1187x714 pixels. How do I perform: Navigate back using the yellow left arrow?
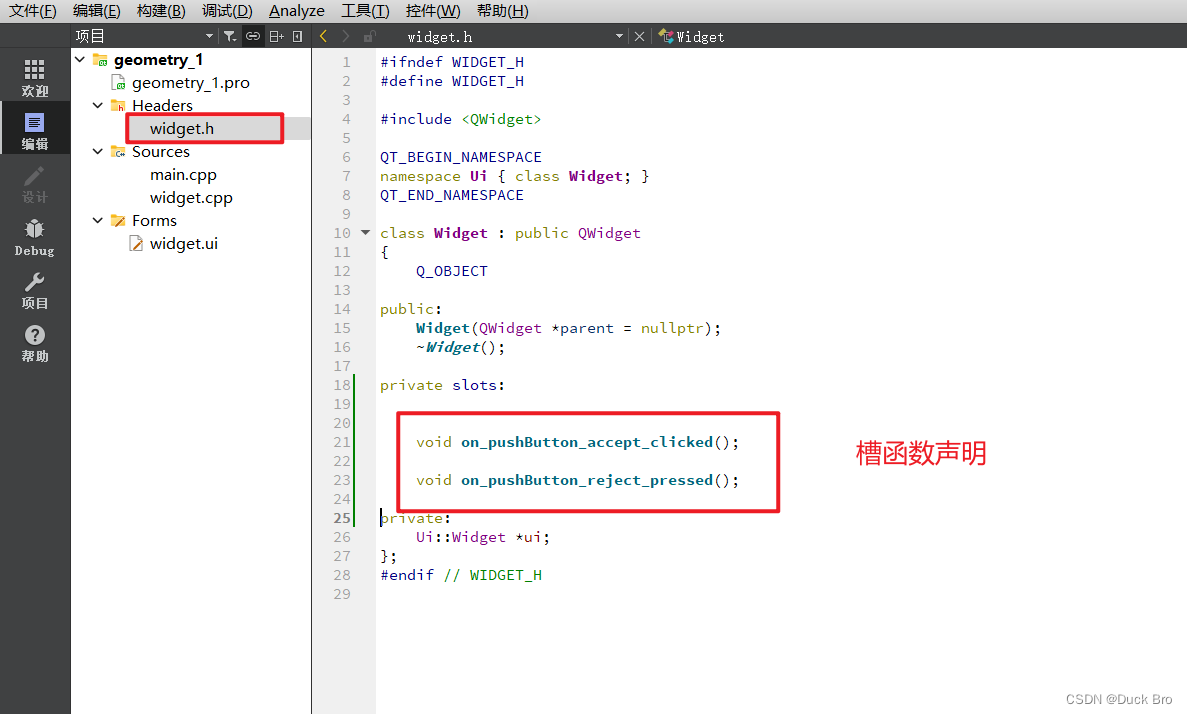(x=322, y=36)
